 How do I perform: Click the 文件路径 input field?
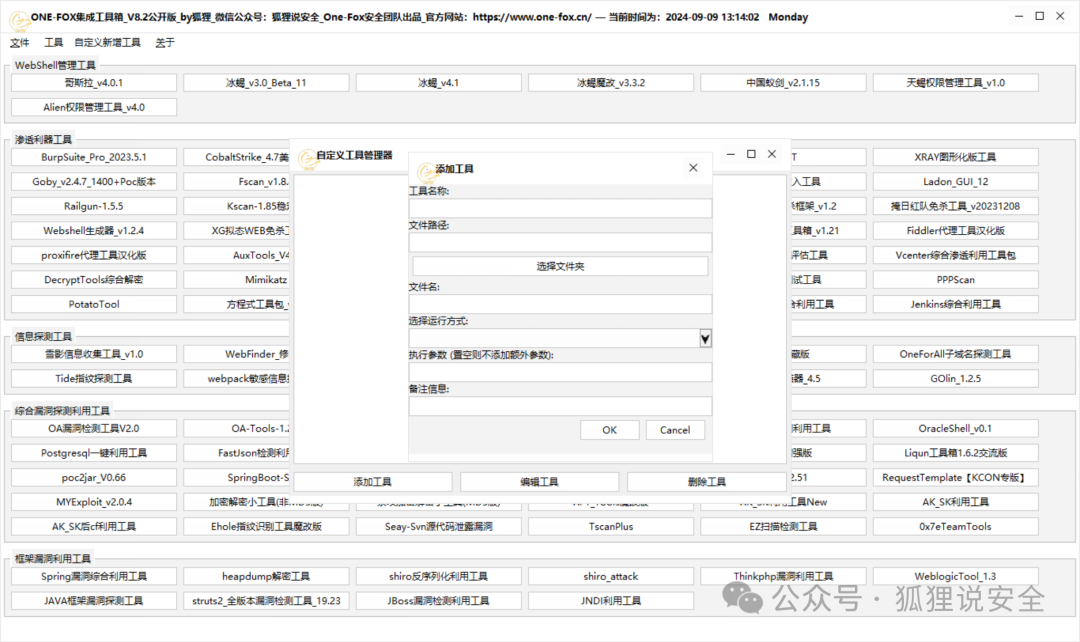(560, 242)
